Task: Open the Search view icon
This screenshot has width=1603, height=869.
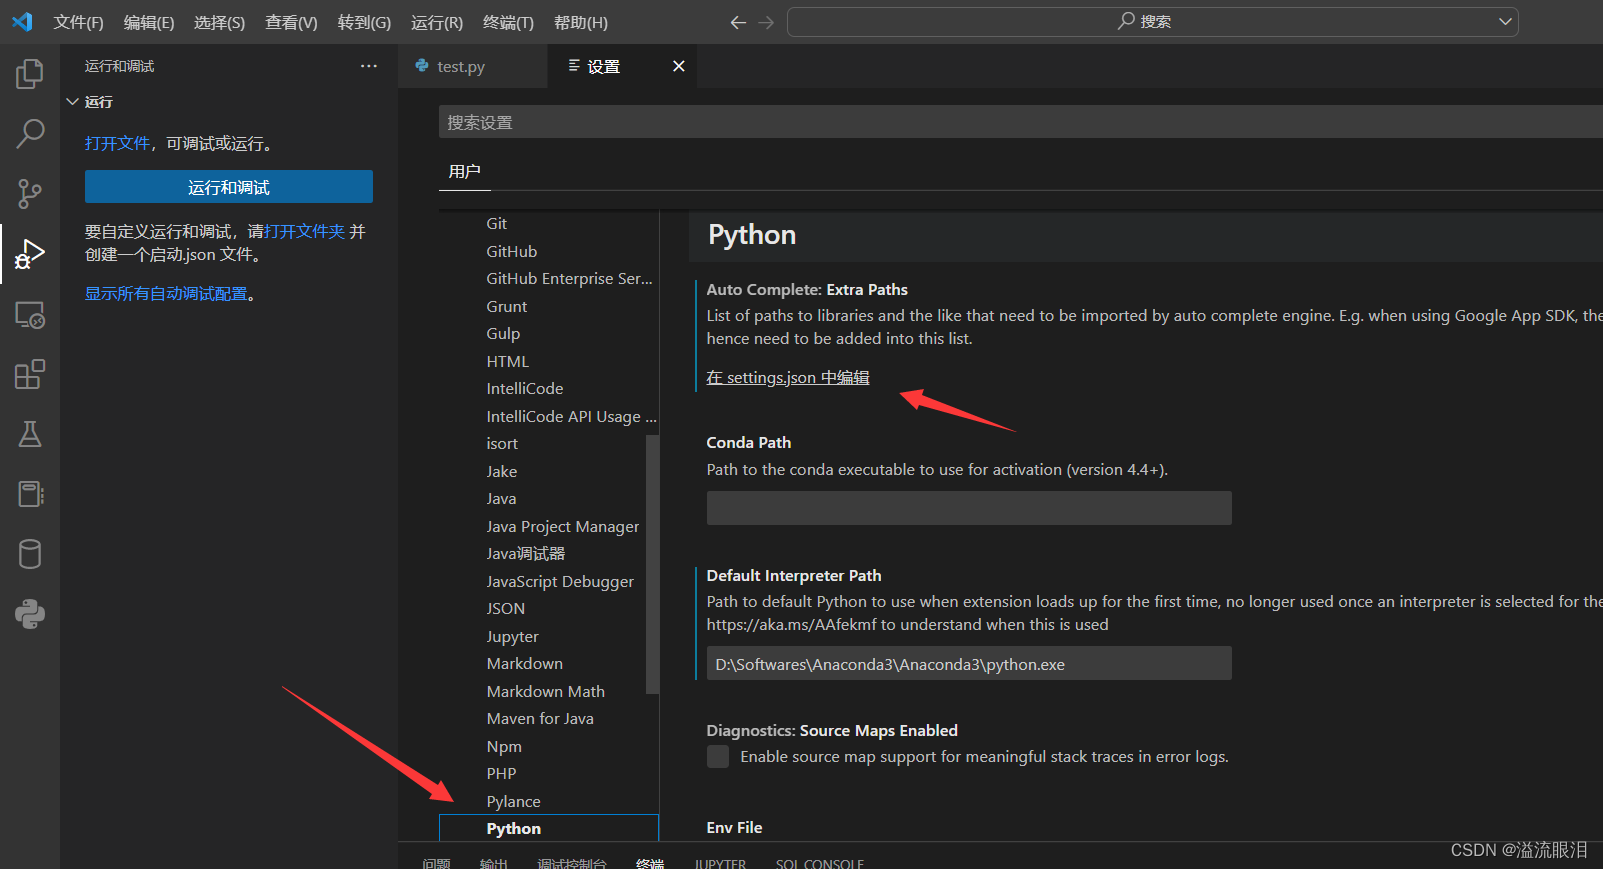Action: 30,133
